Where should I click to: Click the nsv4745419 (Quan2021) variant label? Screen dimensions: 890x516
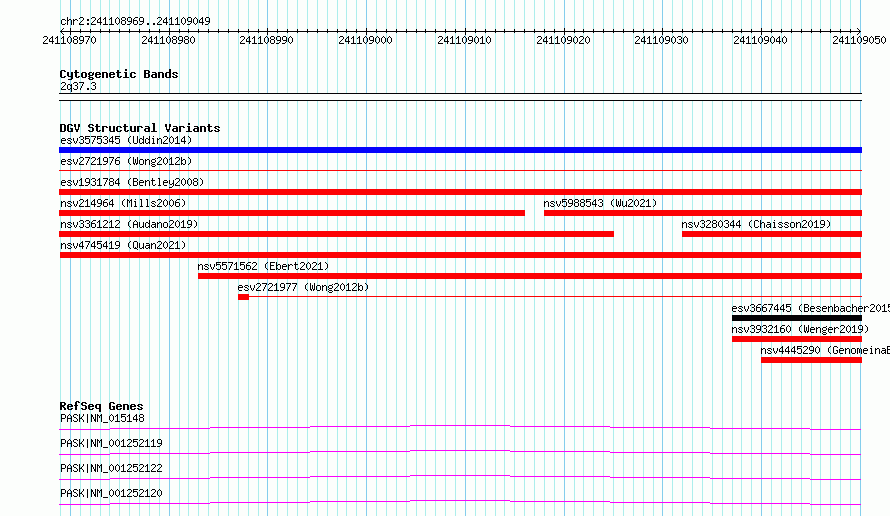pyautogui.click(x=123, y=245)
